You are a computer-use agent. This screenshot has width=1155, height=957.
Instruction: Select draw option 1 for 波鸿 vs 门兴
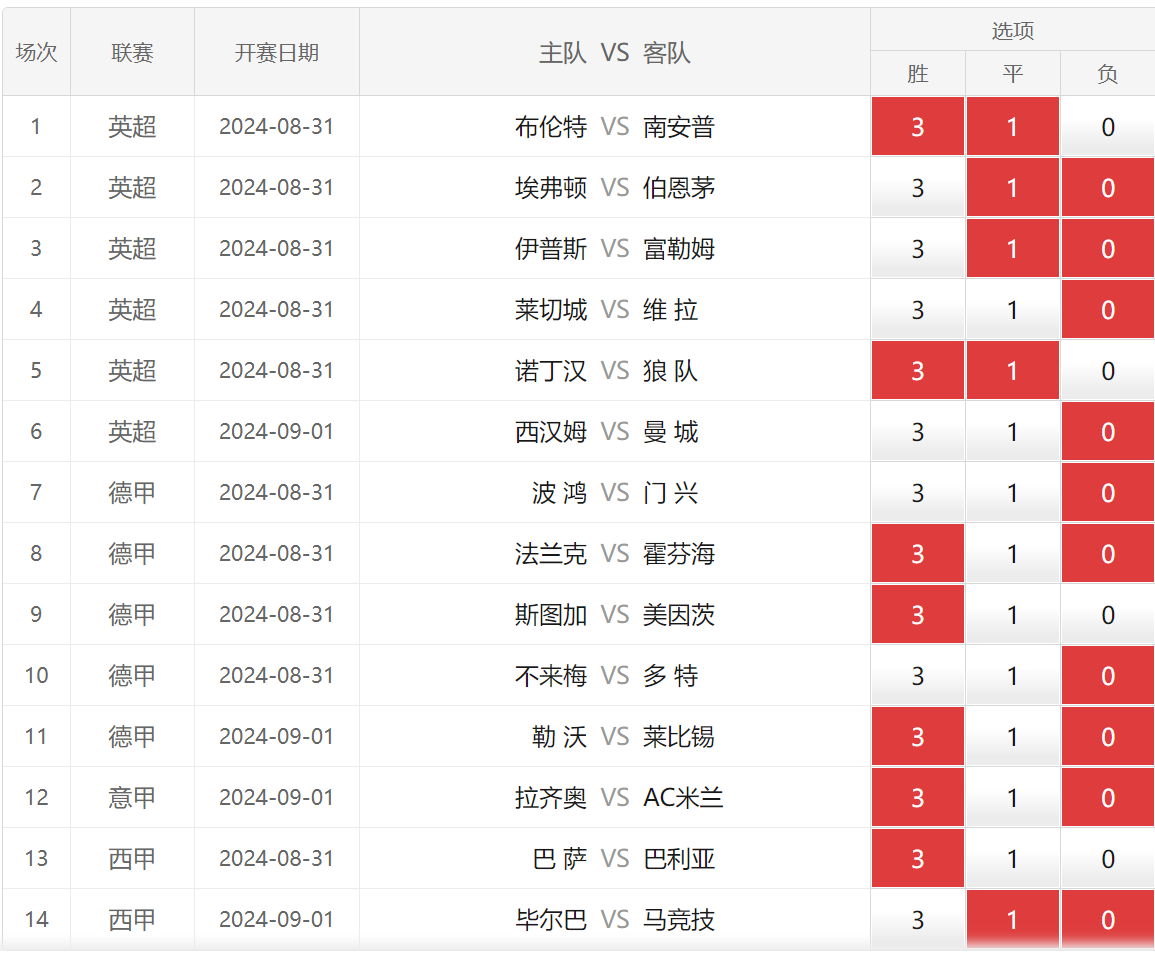point(1012,492)
